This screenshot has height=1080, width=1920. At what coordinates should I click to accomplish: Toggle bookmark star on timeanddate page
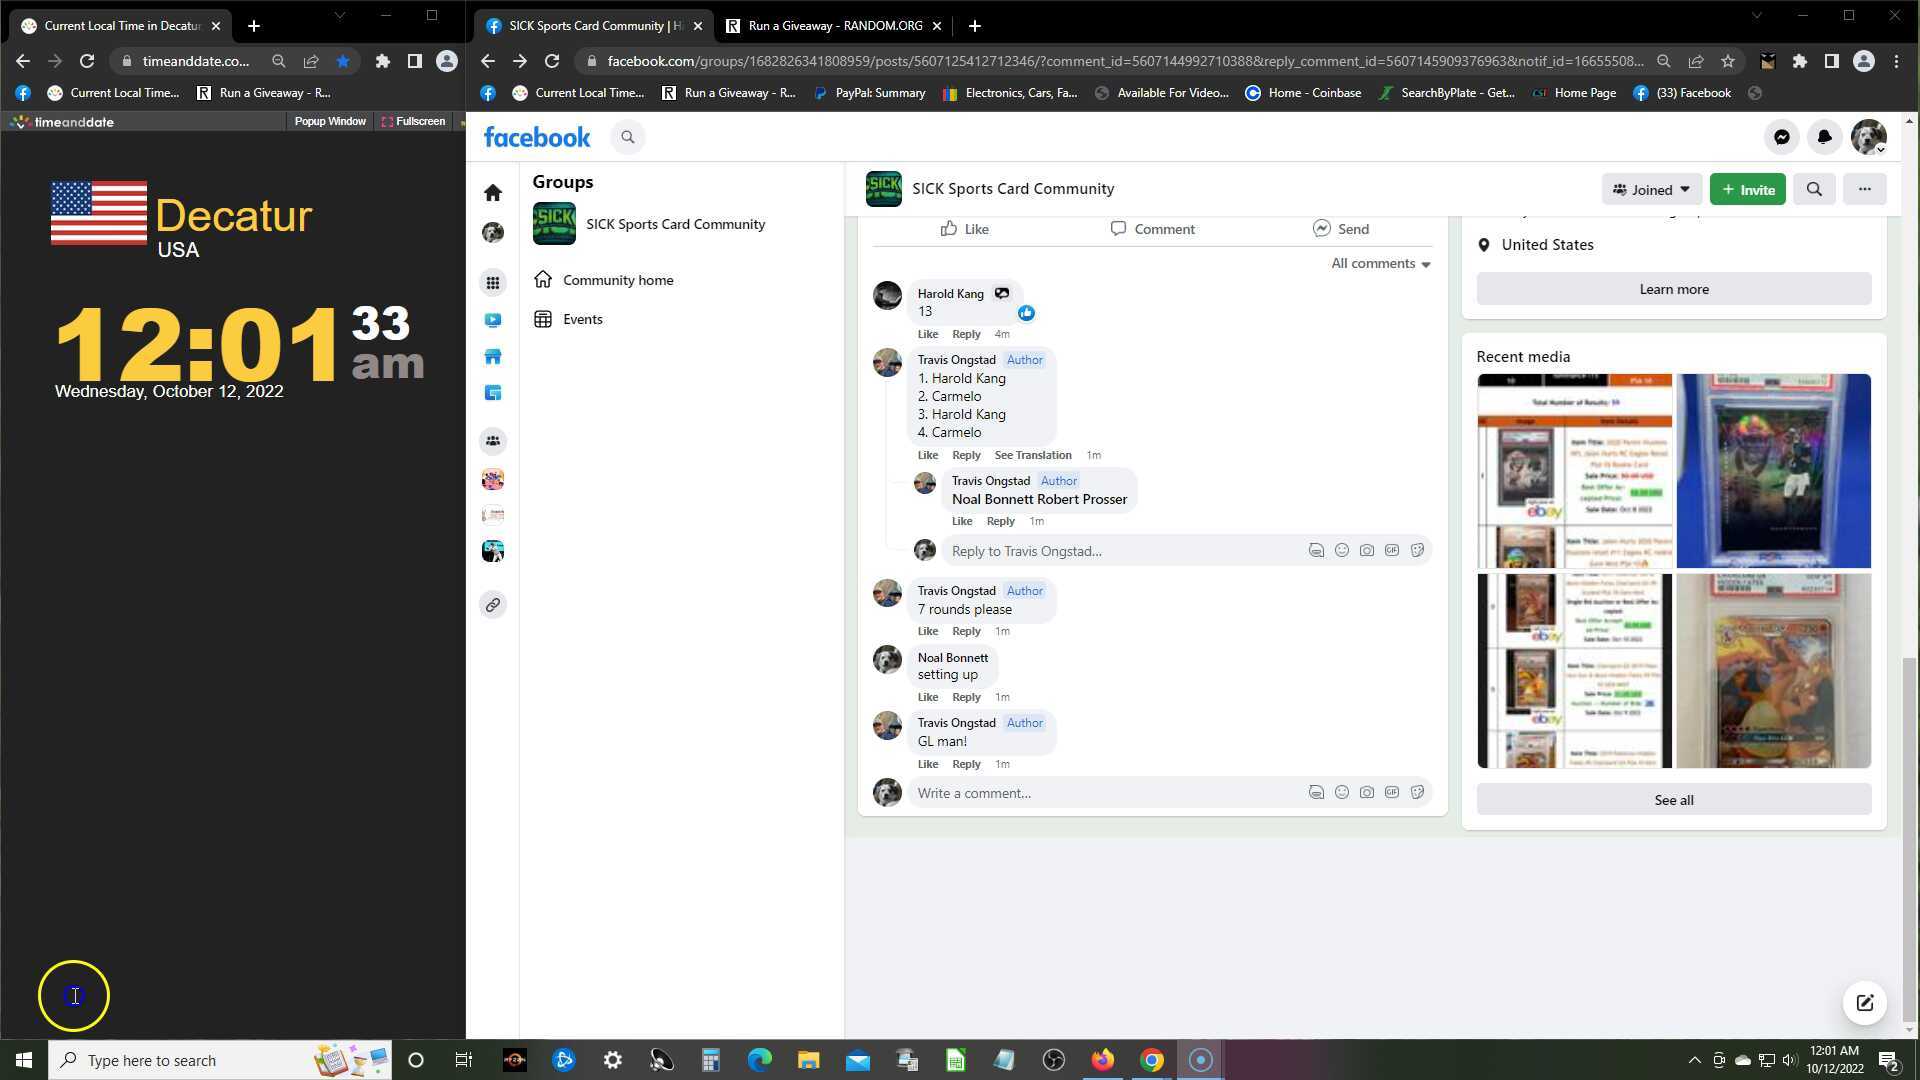tap(343, 61)
